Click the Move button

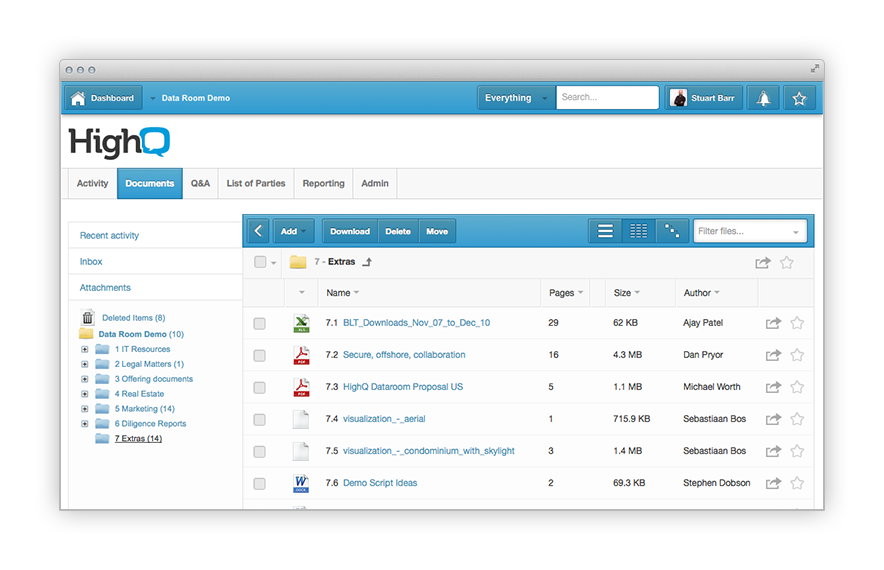pyautogui.click(x=437, y=231)
